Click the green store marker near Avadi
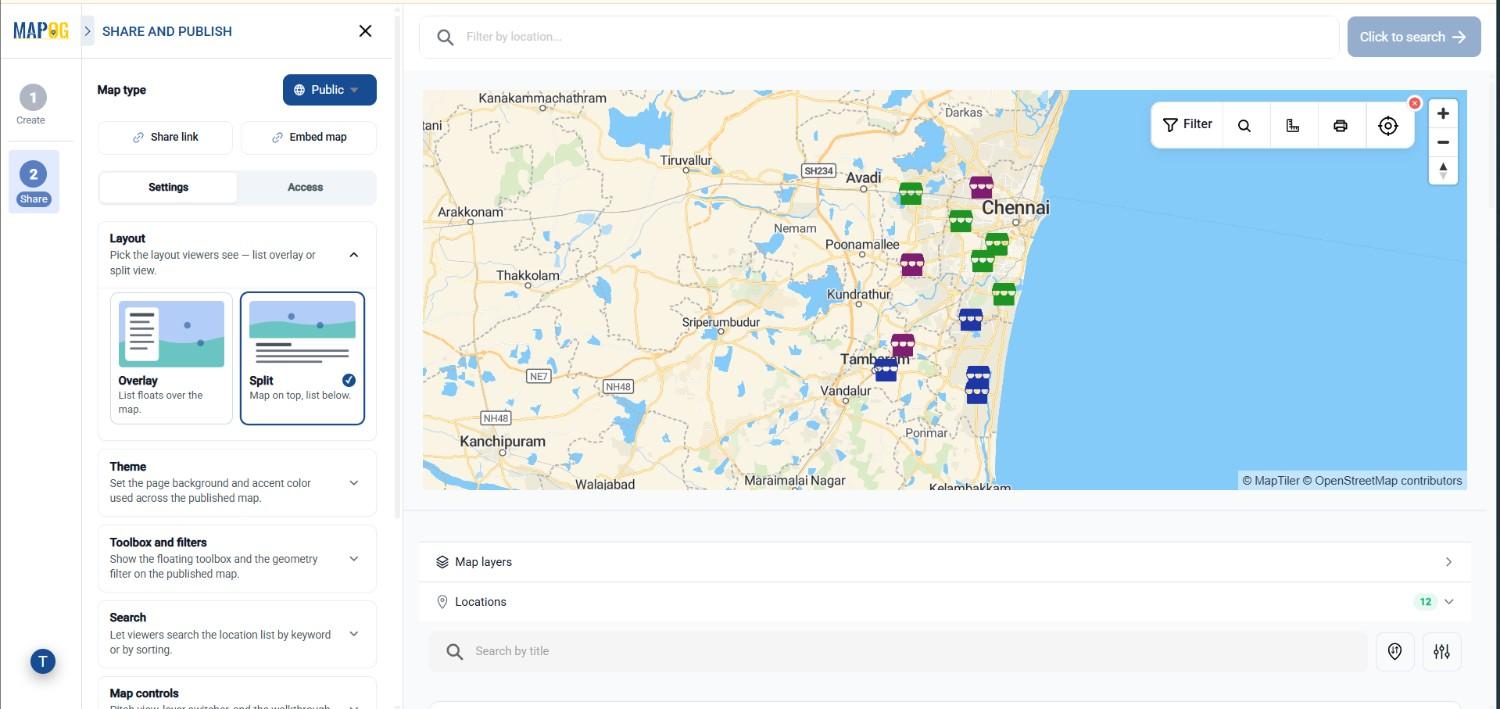 [x=910, y=194]
